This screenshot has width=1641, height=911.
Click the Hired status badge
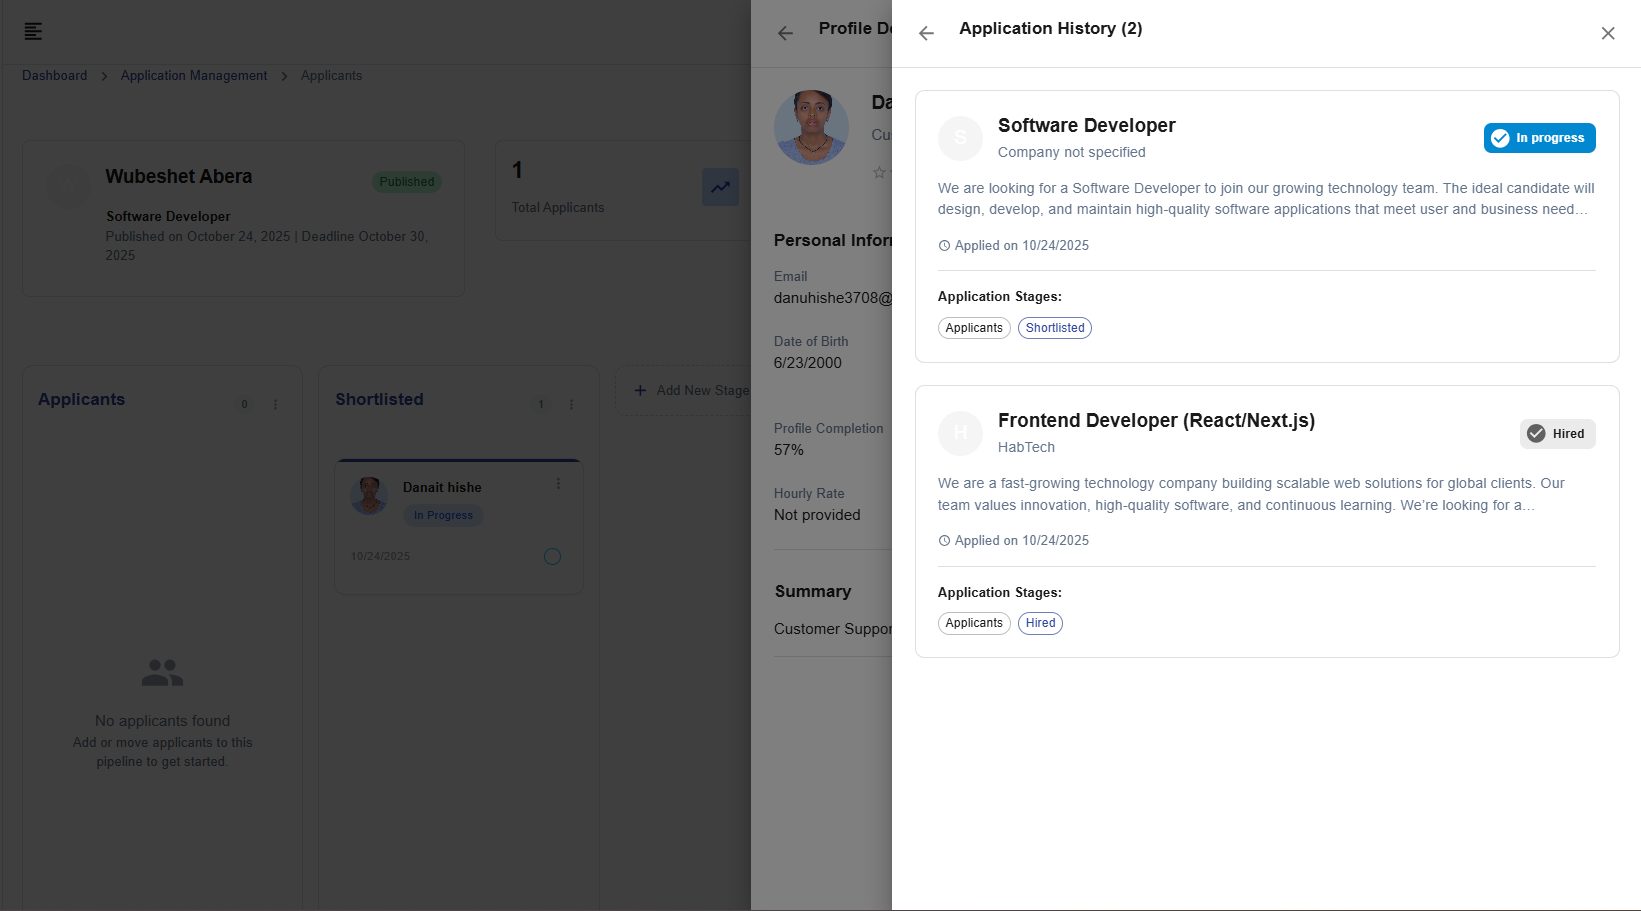[x=1557, y=434]
